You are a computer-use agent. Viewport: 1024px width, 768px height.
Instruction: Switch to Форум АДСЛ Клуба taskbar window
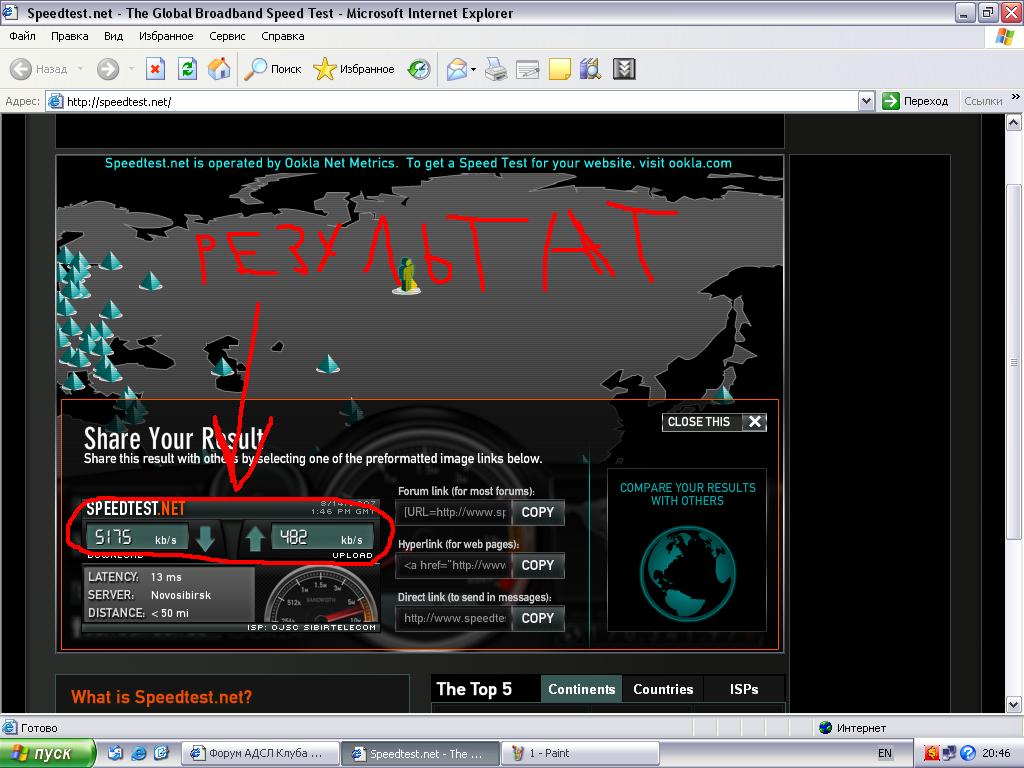tap(259, 753)
